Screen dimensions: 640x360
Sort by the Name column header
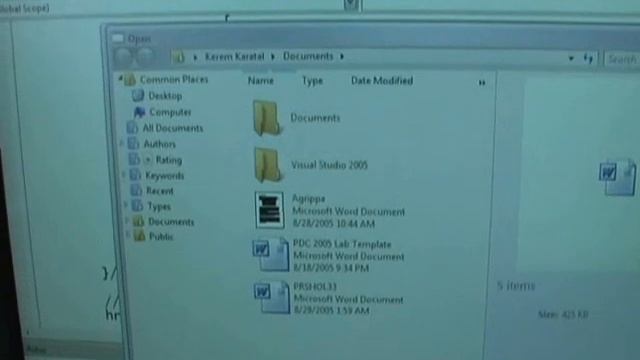pyautogui.click(x=261, y=81)
